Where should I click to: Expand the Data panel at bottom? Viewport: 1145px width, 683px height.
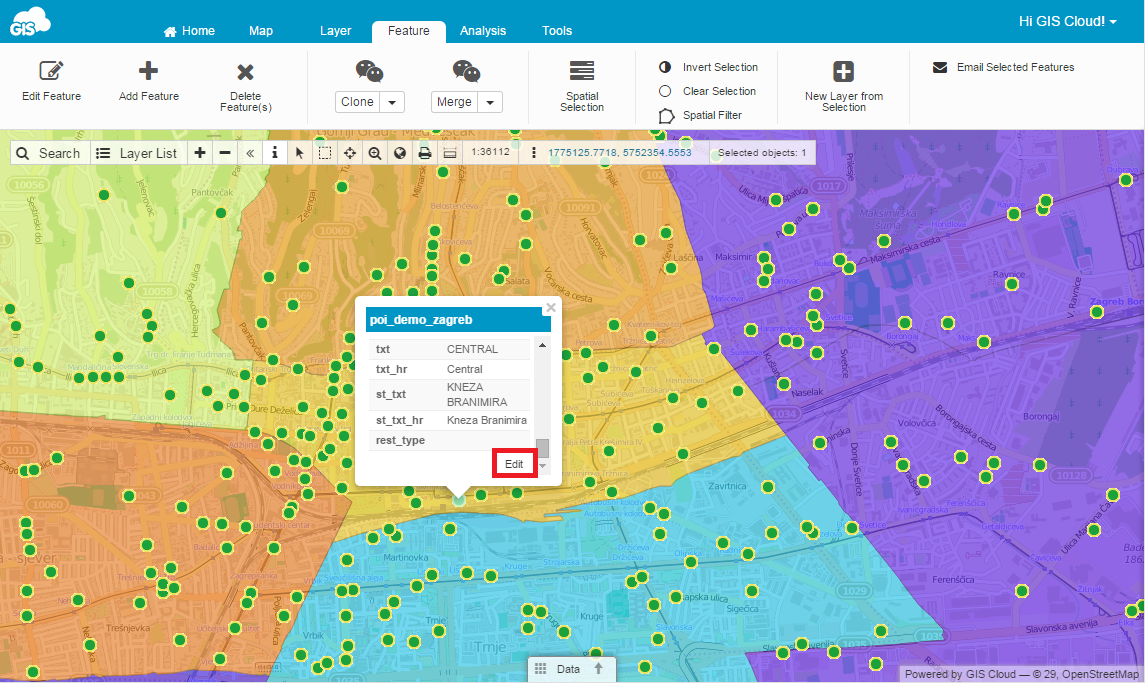[568, 669]
